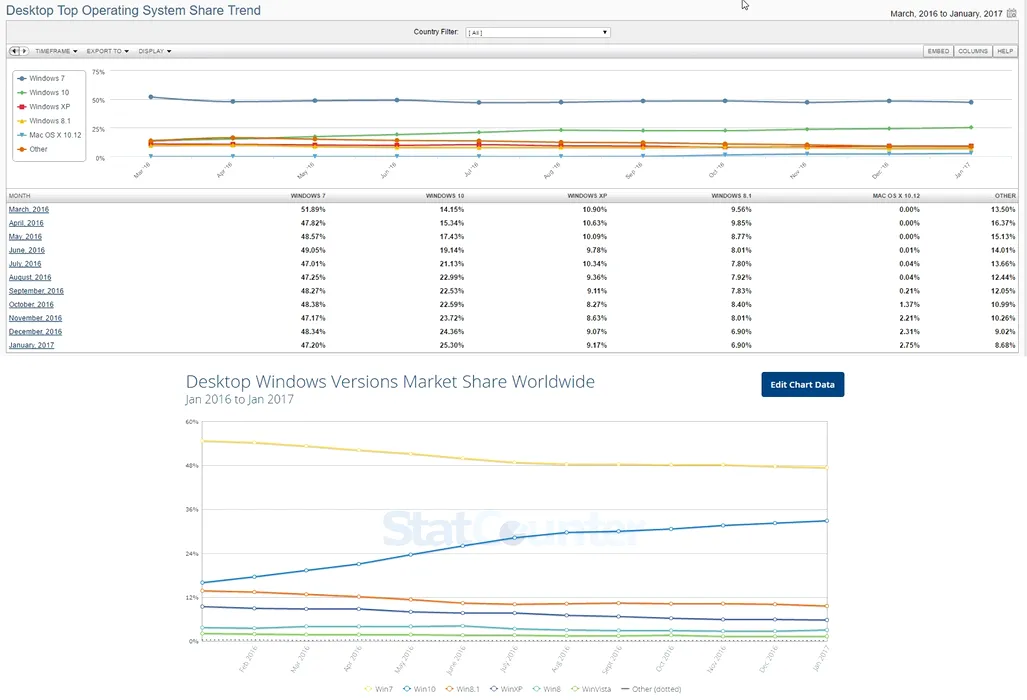Select the 8.68% cell for January 2017
Screen dimensions: 1027x700
click(x=1005, y=345)
